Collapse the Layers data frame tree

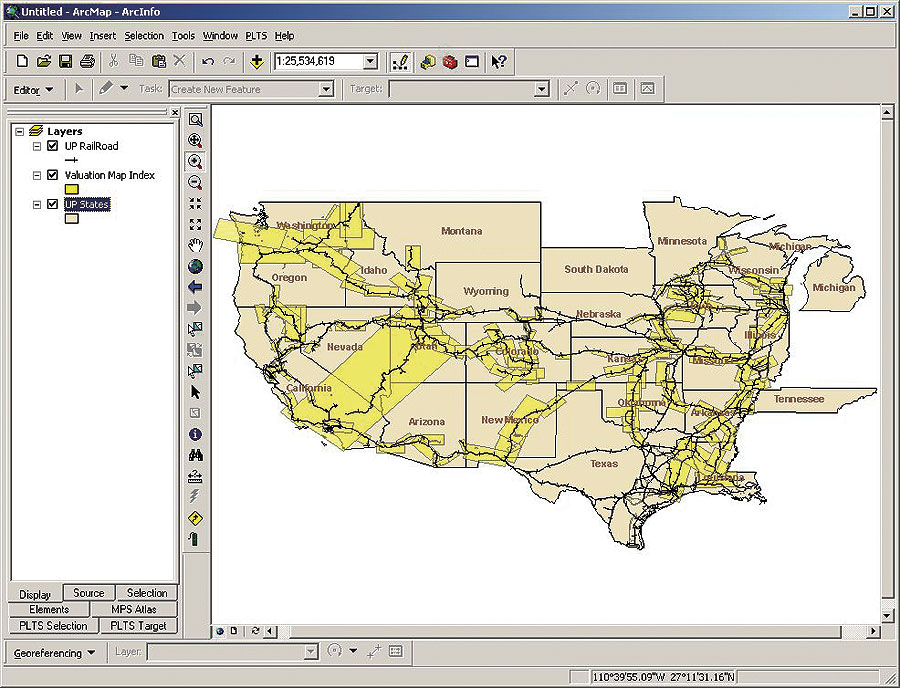pos(20,131)
